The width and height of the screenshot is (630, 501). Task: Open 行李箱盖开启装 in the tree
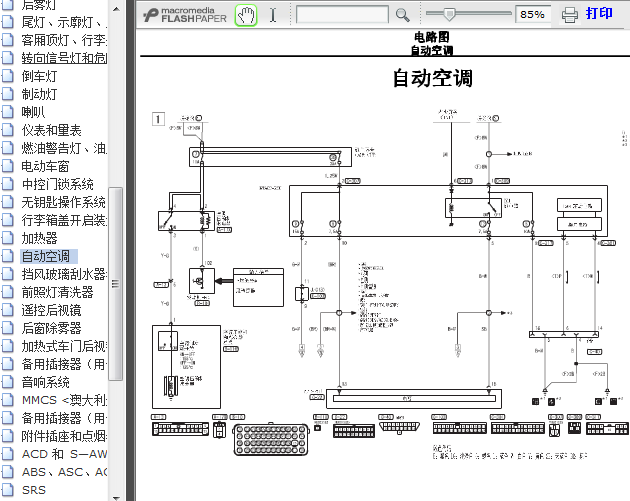coord(64,220)
